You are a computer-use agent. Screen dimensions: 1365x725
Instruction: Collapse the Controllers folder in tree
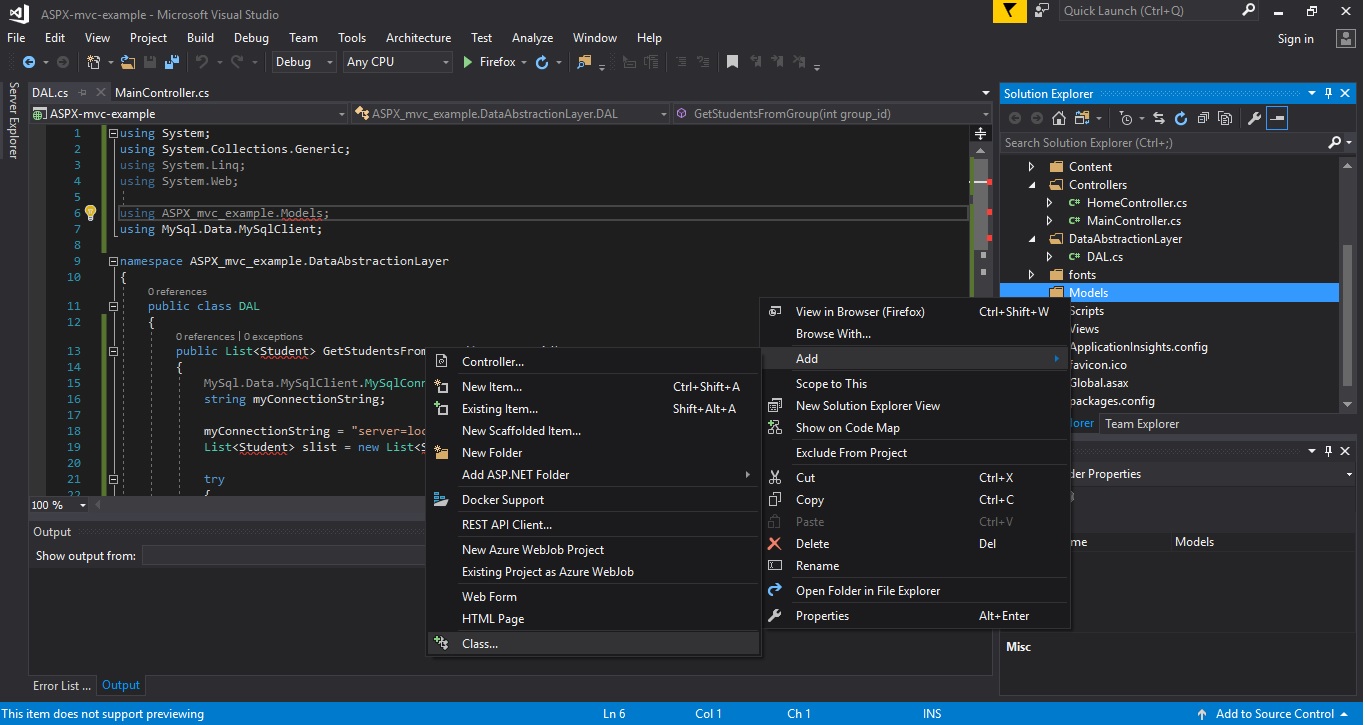(1033, 185)
